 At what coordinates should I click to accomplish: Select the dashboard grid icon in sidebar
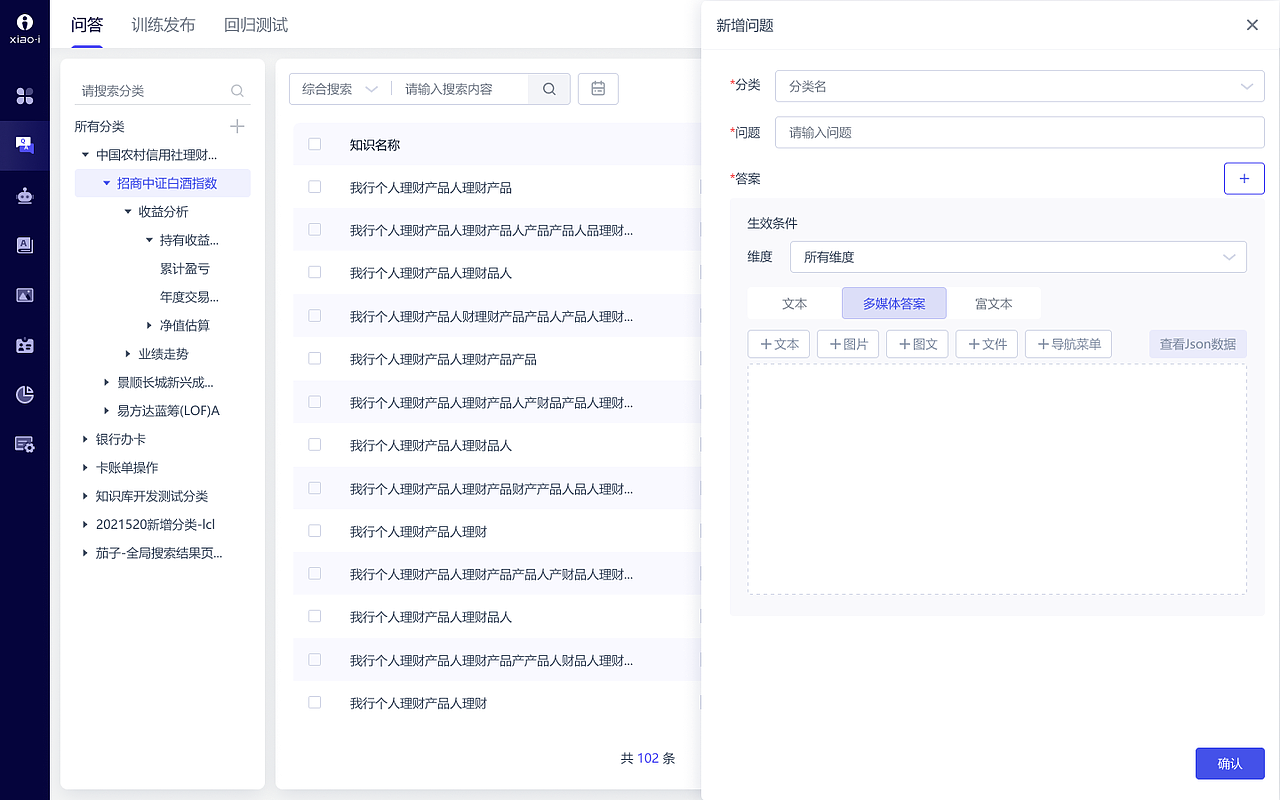point(24,96)
